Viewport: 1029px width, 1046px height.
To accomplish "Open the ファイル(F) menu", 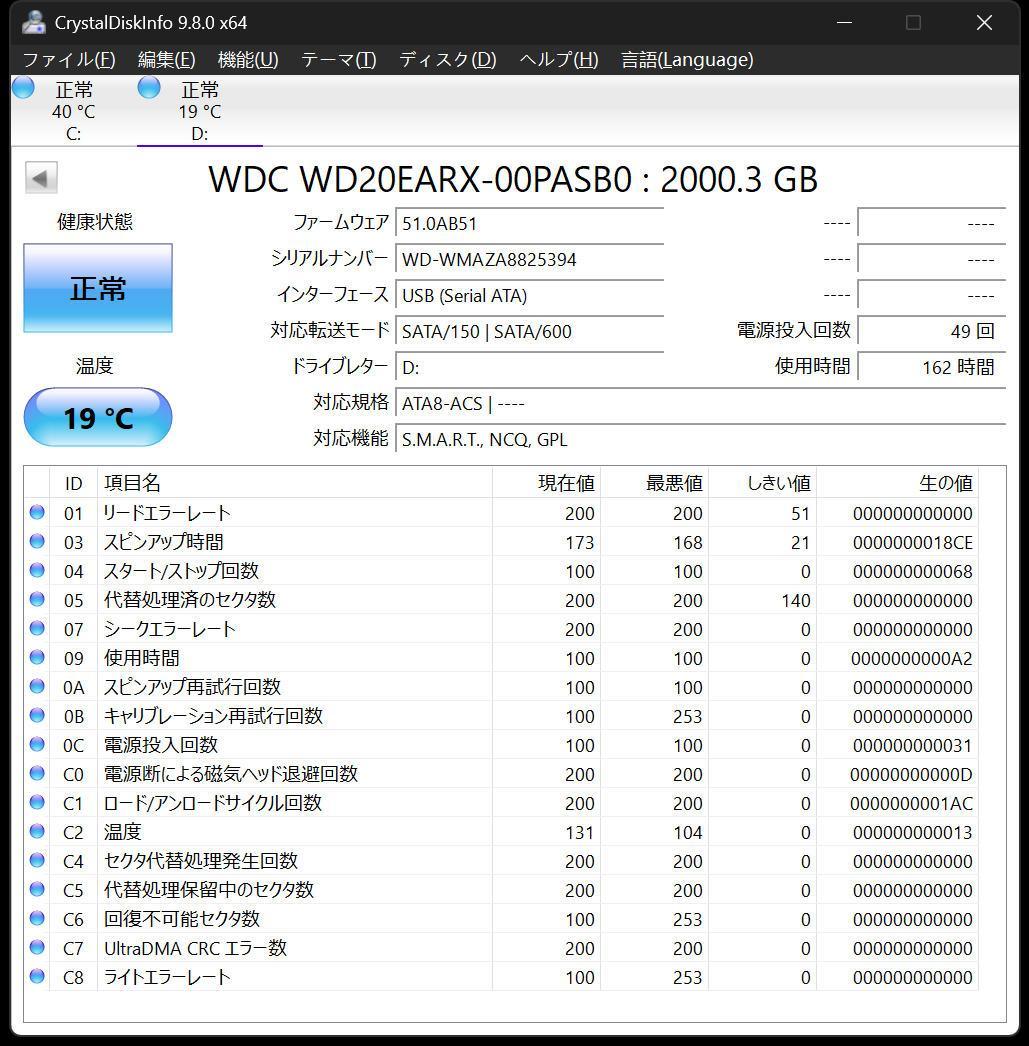I will point(69,60).
